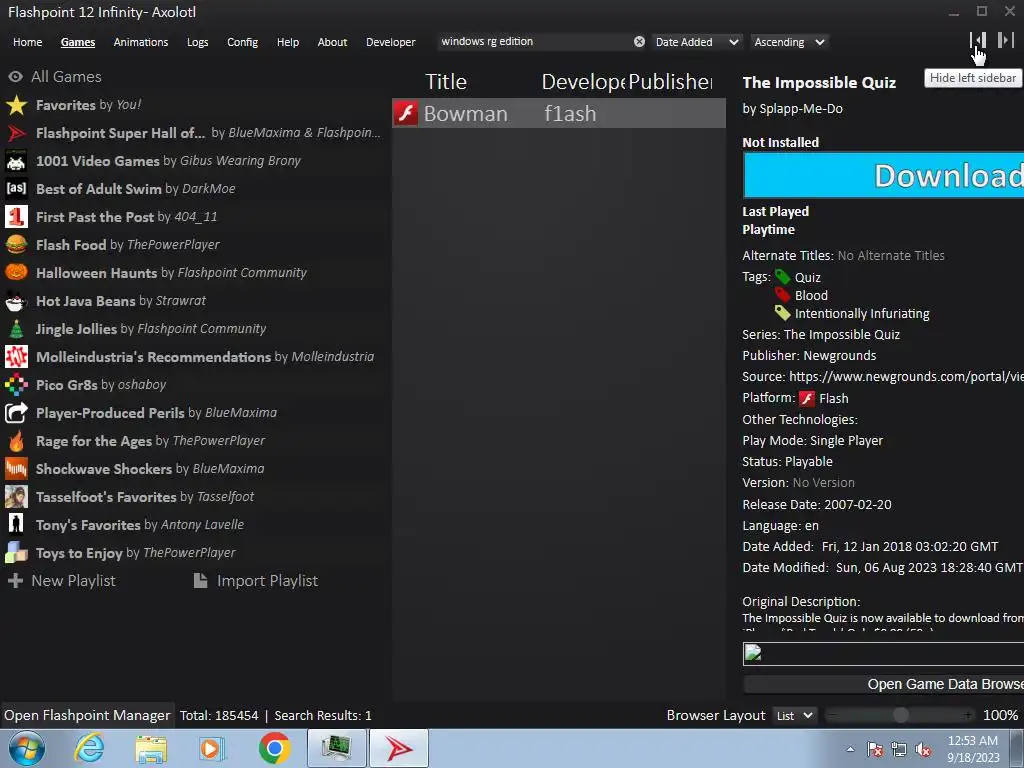Image resolution: width=1024 pixels, height=768 pixels.
Task: Open Windows Media Player from taskbar
Action: [x=211, y=748]
